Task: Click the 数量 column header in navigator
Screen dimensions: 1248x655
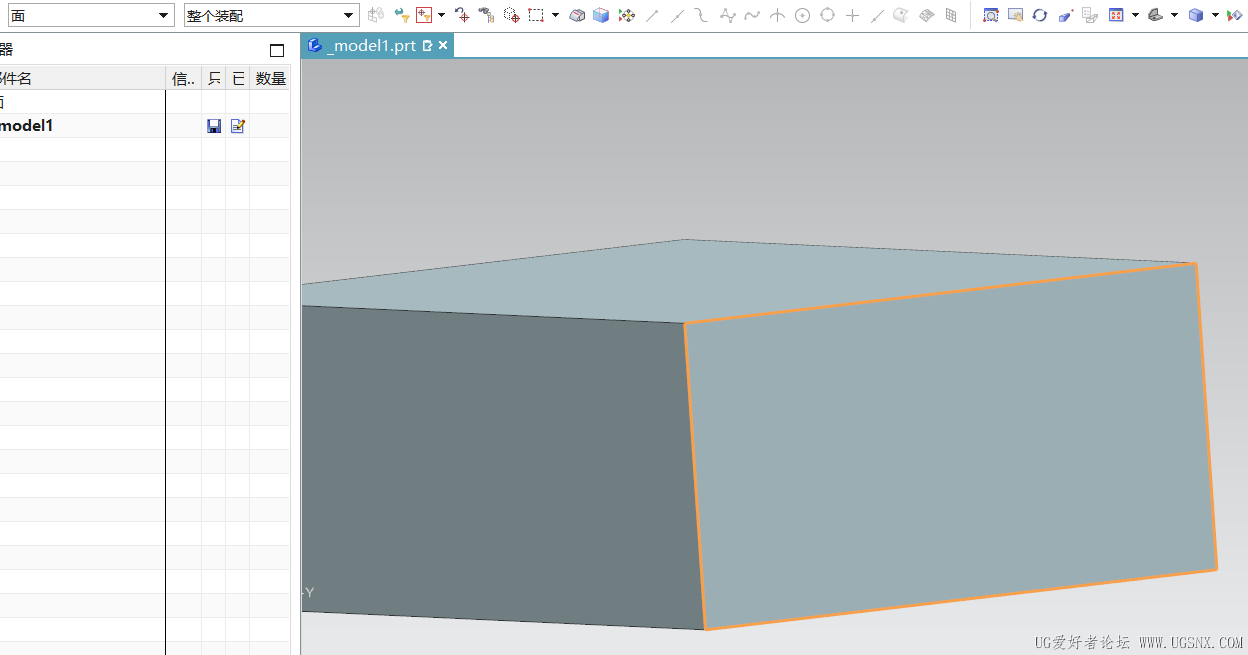Action: pyautogui.click(x=270, y=78)
